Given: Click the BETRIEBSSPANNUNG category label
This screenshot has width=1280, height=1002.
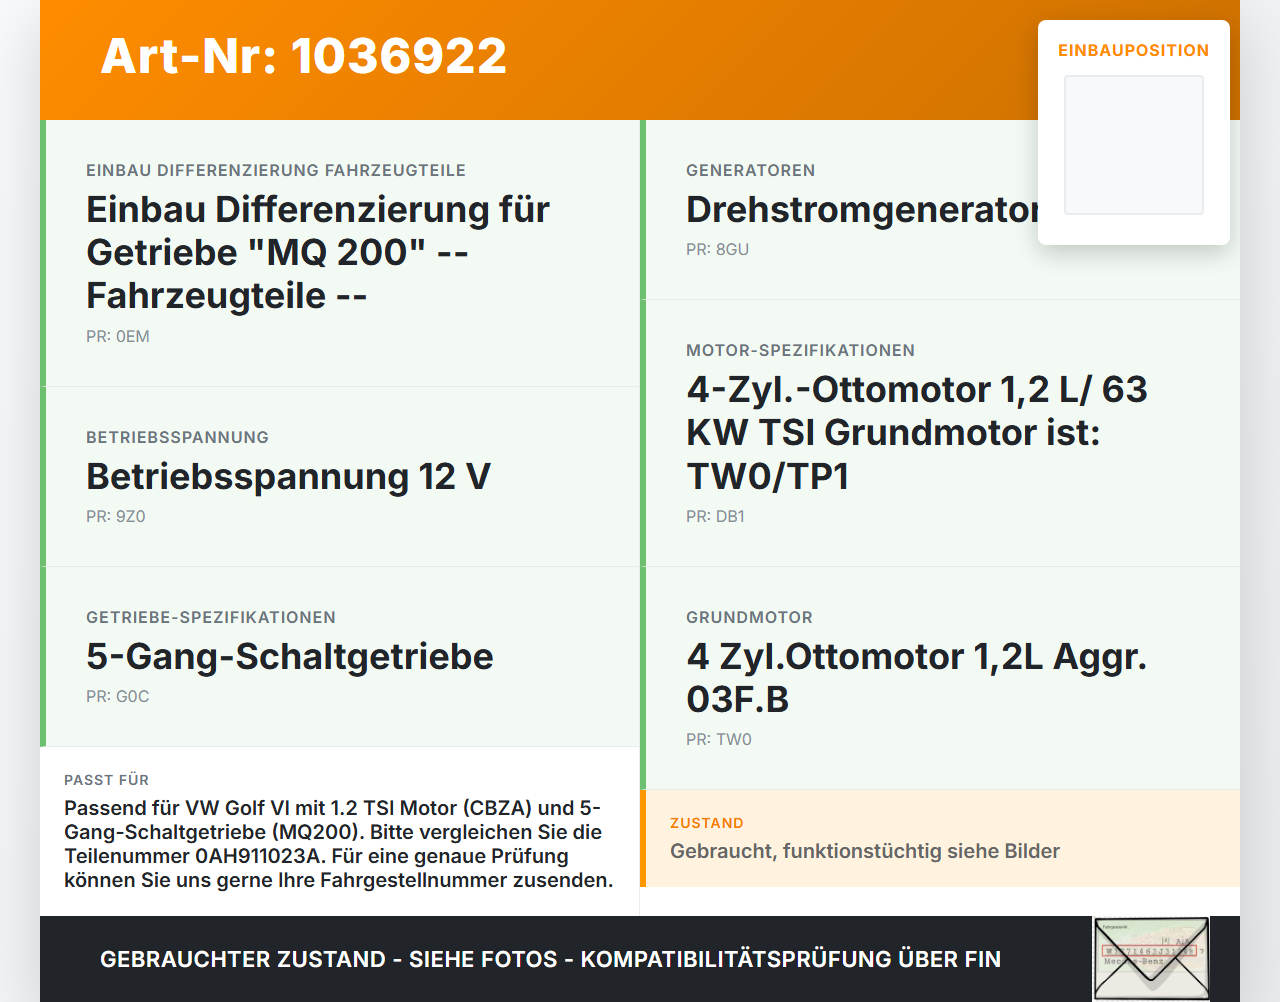Looking at the screenshot, I should click(x=177, y=438).
